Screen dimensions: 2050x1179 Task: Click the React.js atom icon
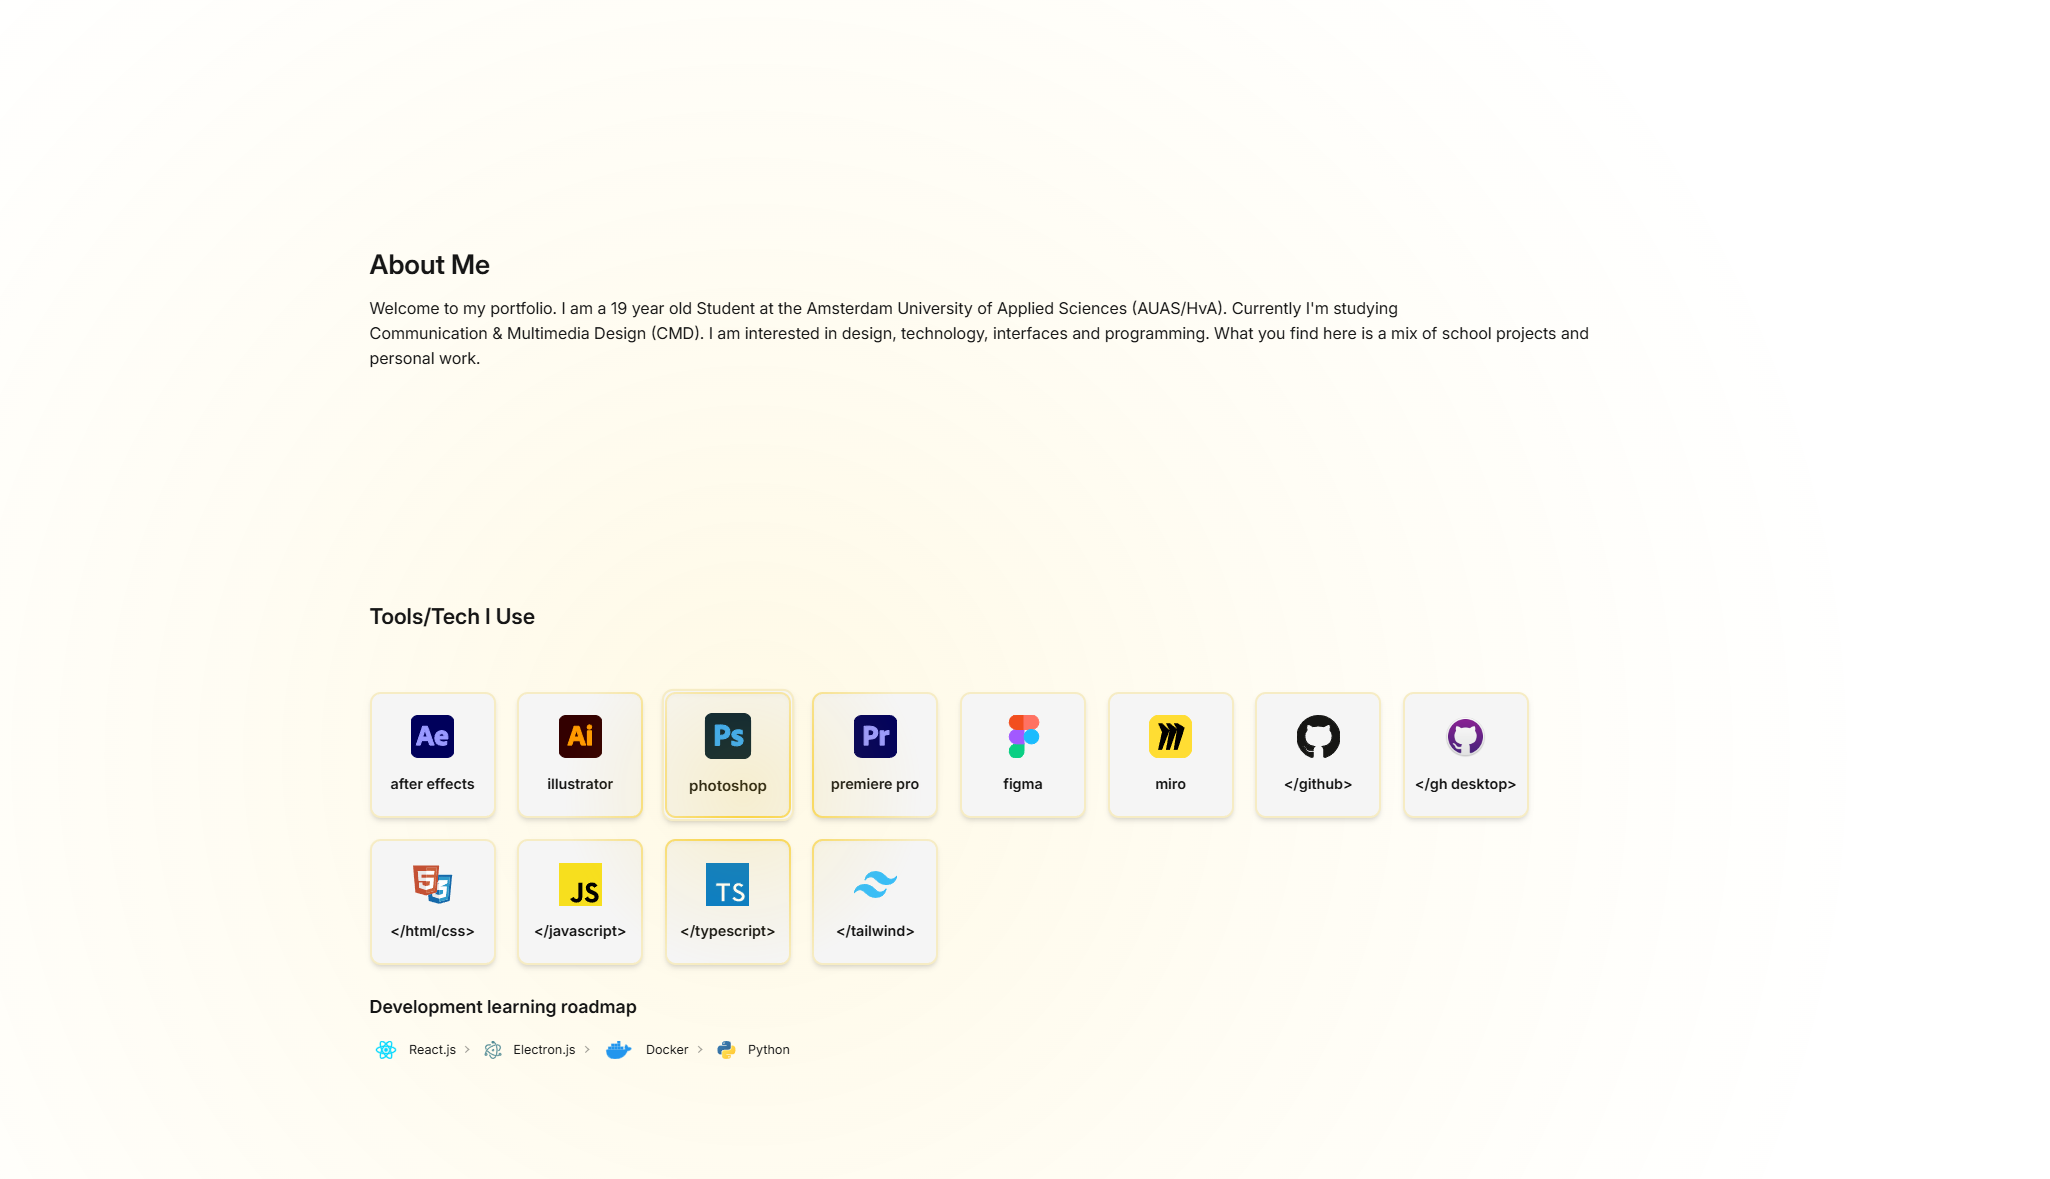pos(386,1050)
